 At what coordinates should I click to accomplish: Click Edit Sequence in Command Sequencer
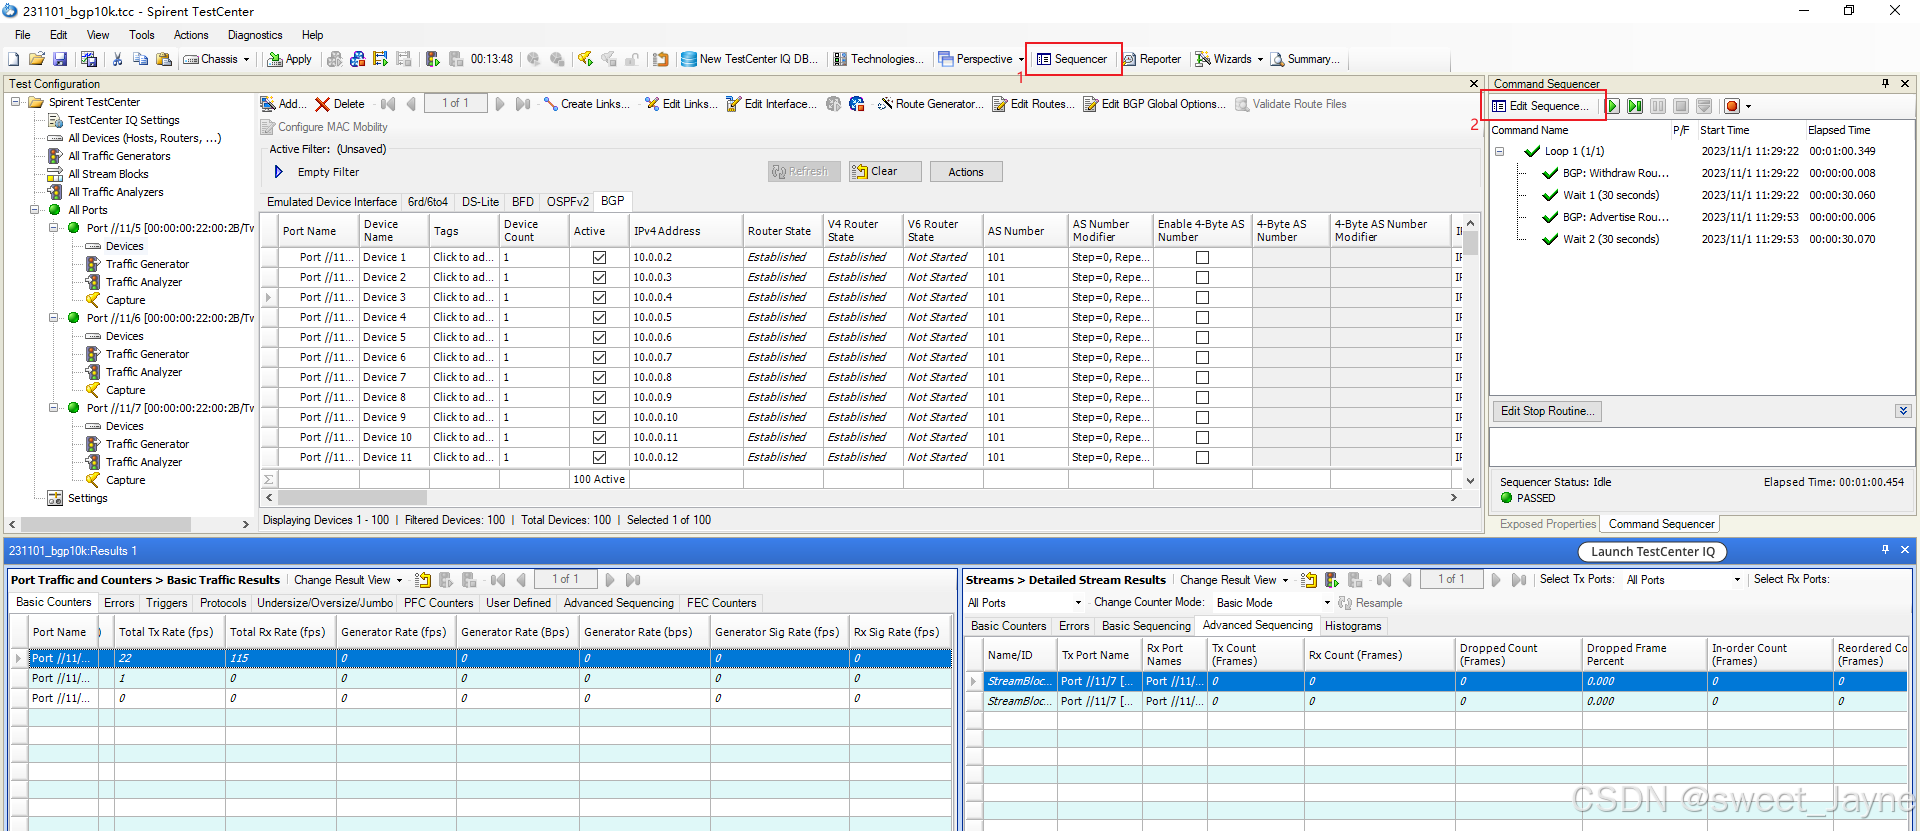click(1541, 106)
